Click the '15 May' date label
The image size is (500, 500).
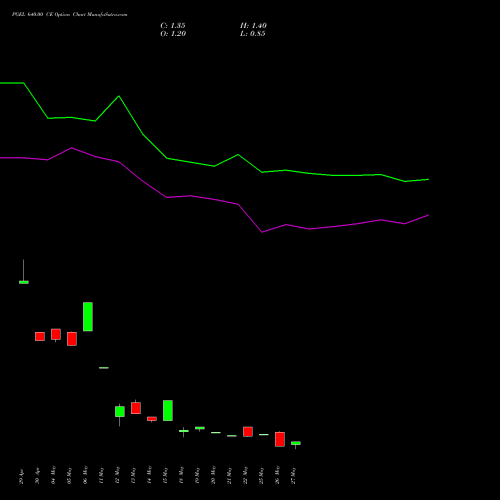(x=165, y=475)
